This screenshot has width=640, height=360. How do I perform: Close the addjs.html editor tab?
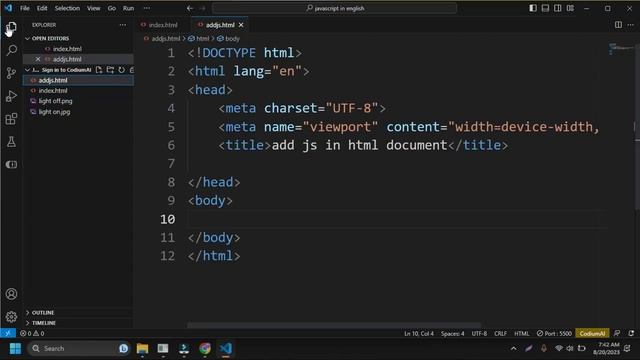click(x=241, y=25)
